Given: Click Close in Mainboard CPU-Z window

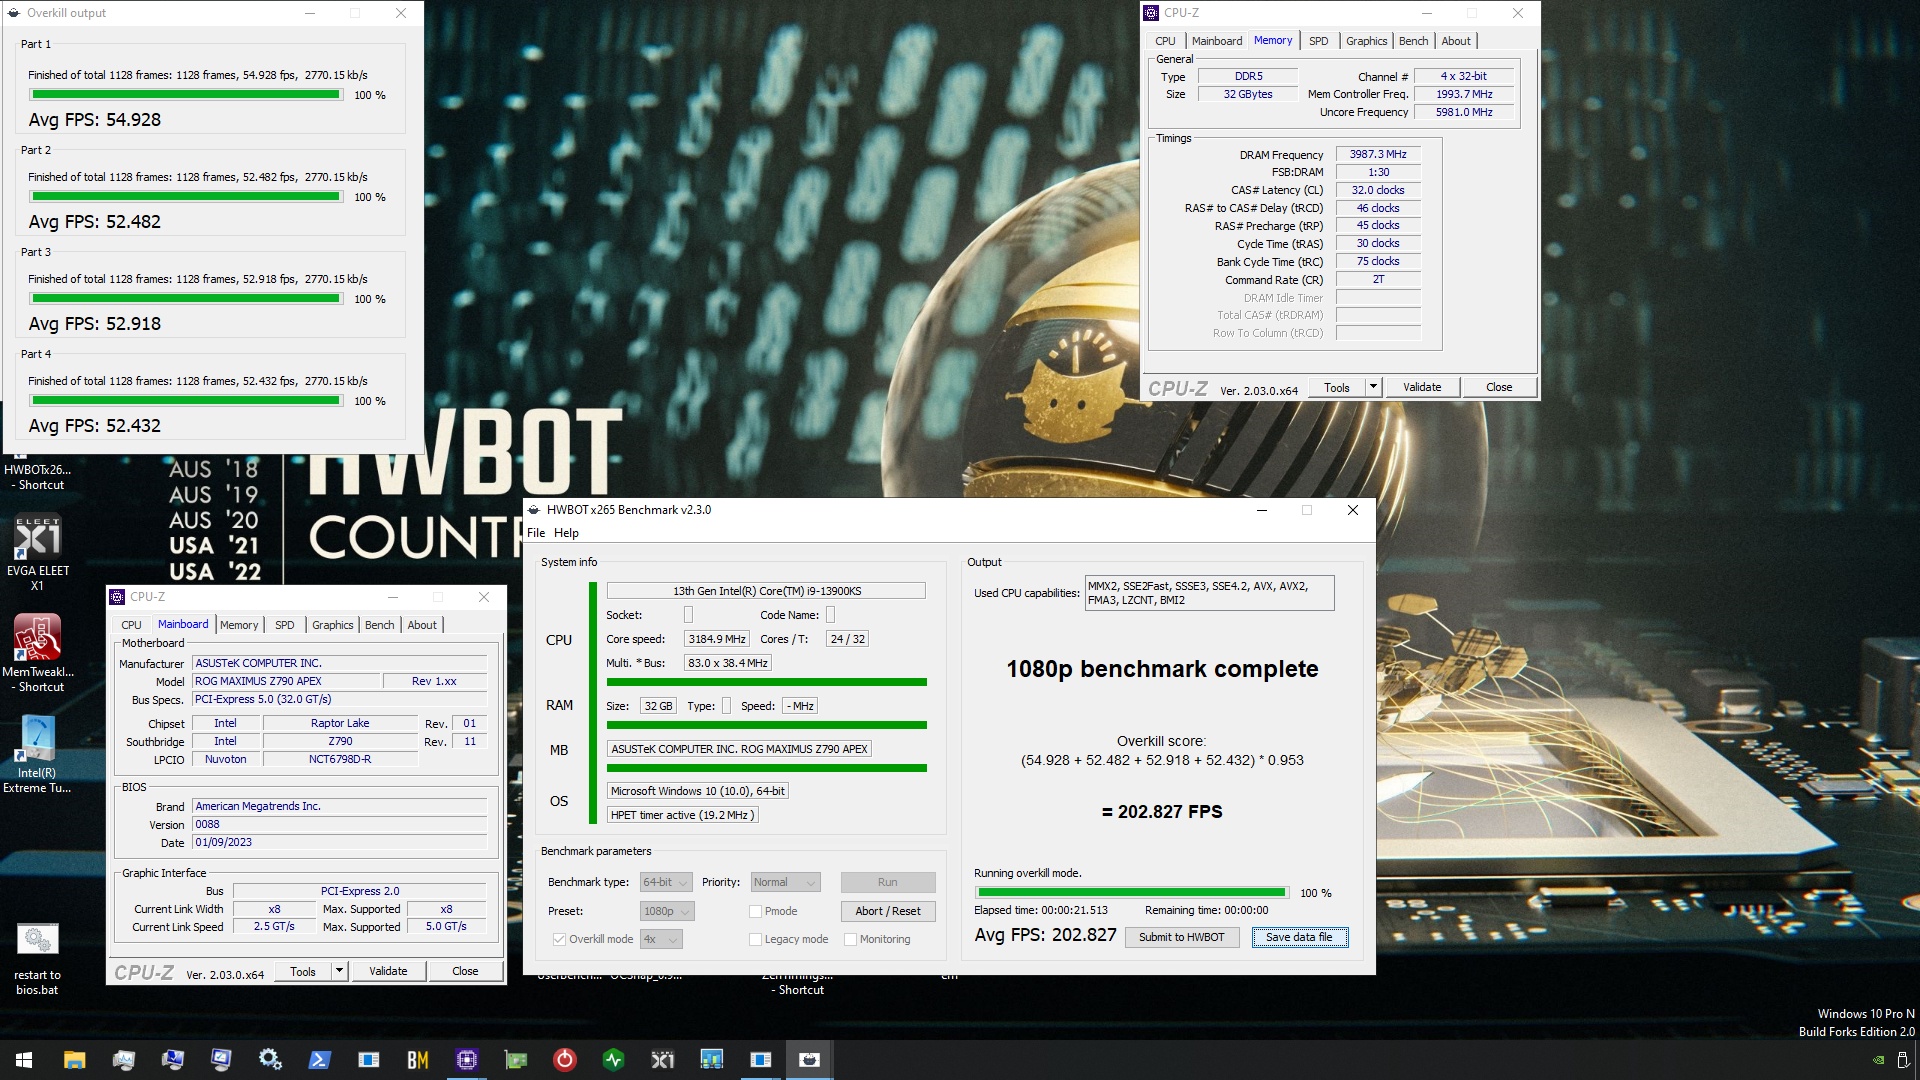Looking at the screenshot, I should pos(465,971).
